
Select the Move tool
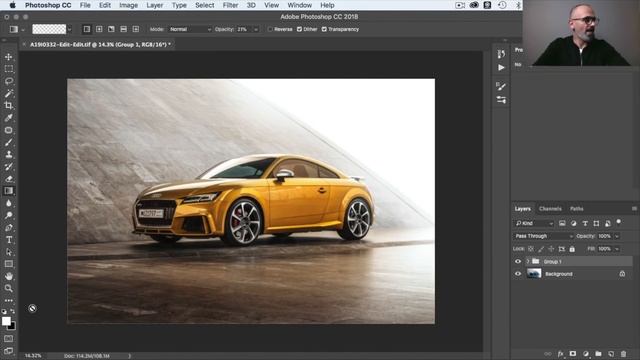tap(9, 57)
